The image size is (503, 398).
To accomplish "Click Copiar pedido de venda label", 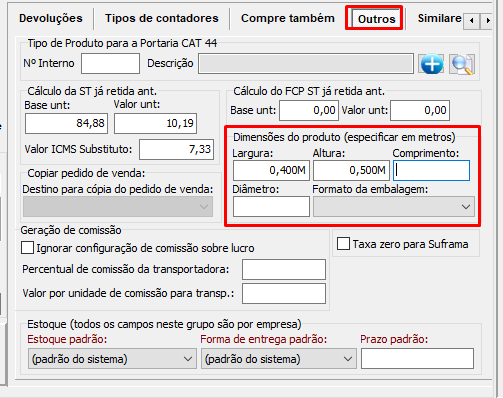I will click(86, 173).
